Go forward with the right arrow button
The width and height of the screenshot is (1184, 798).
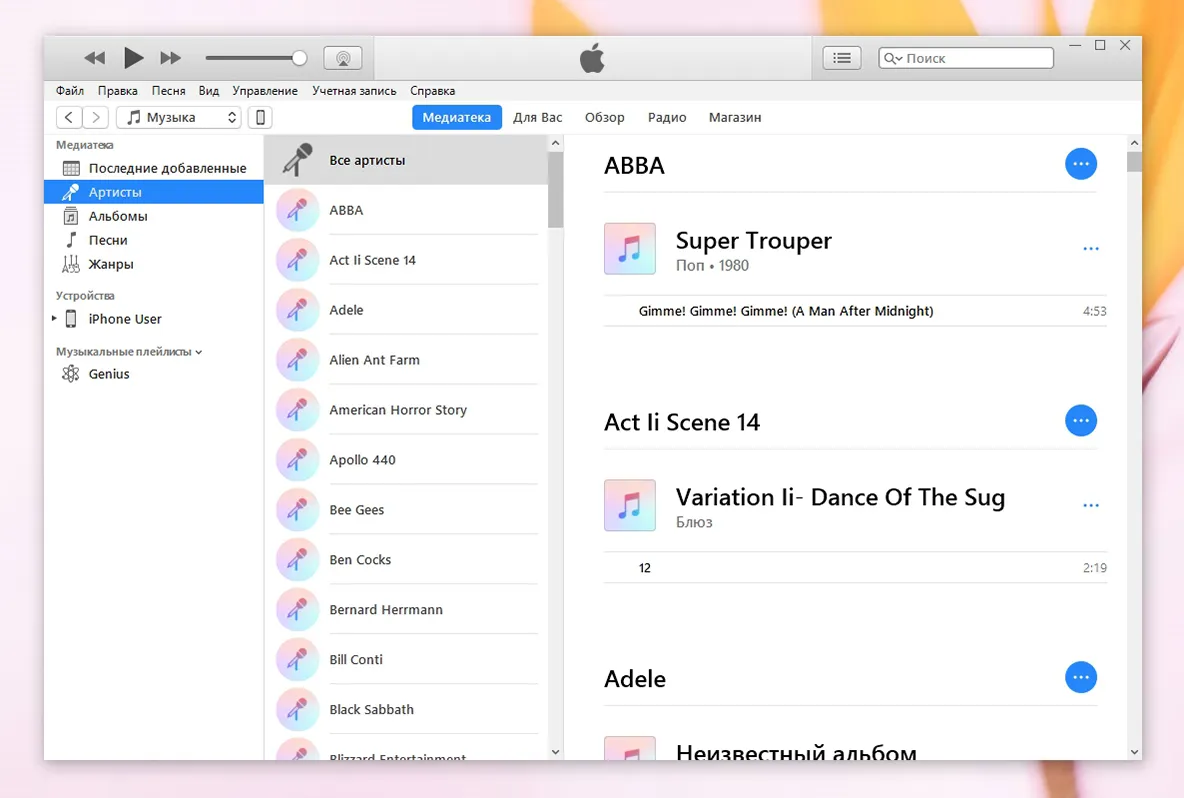click(95, 117)
